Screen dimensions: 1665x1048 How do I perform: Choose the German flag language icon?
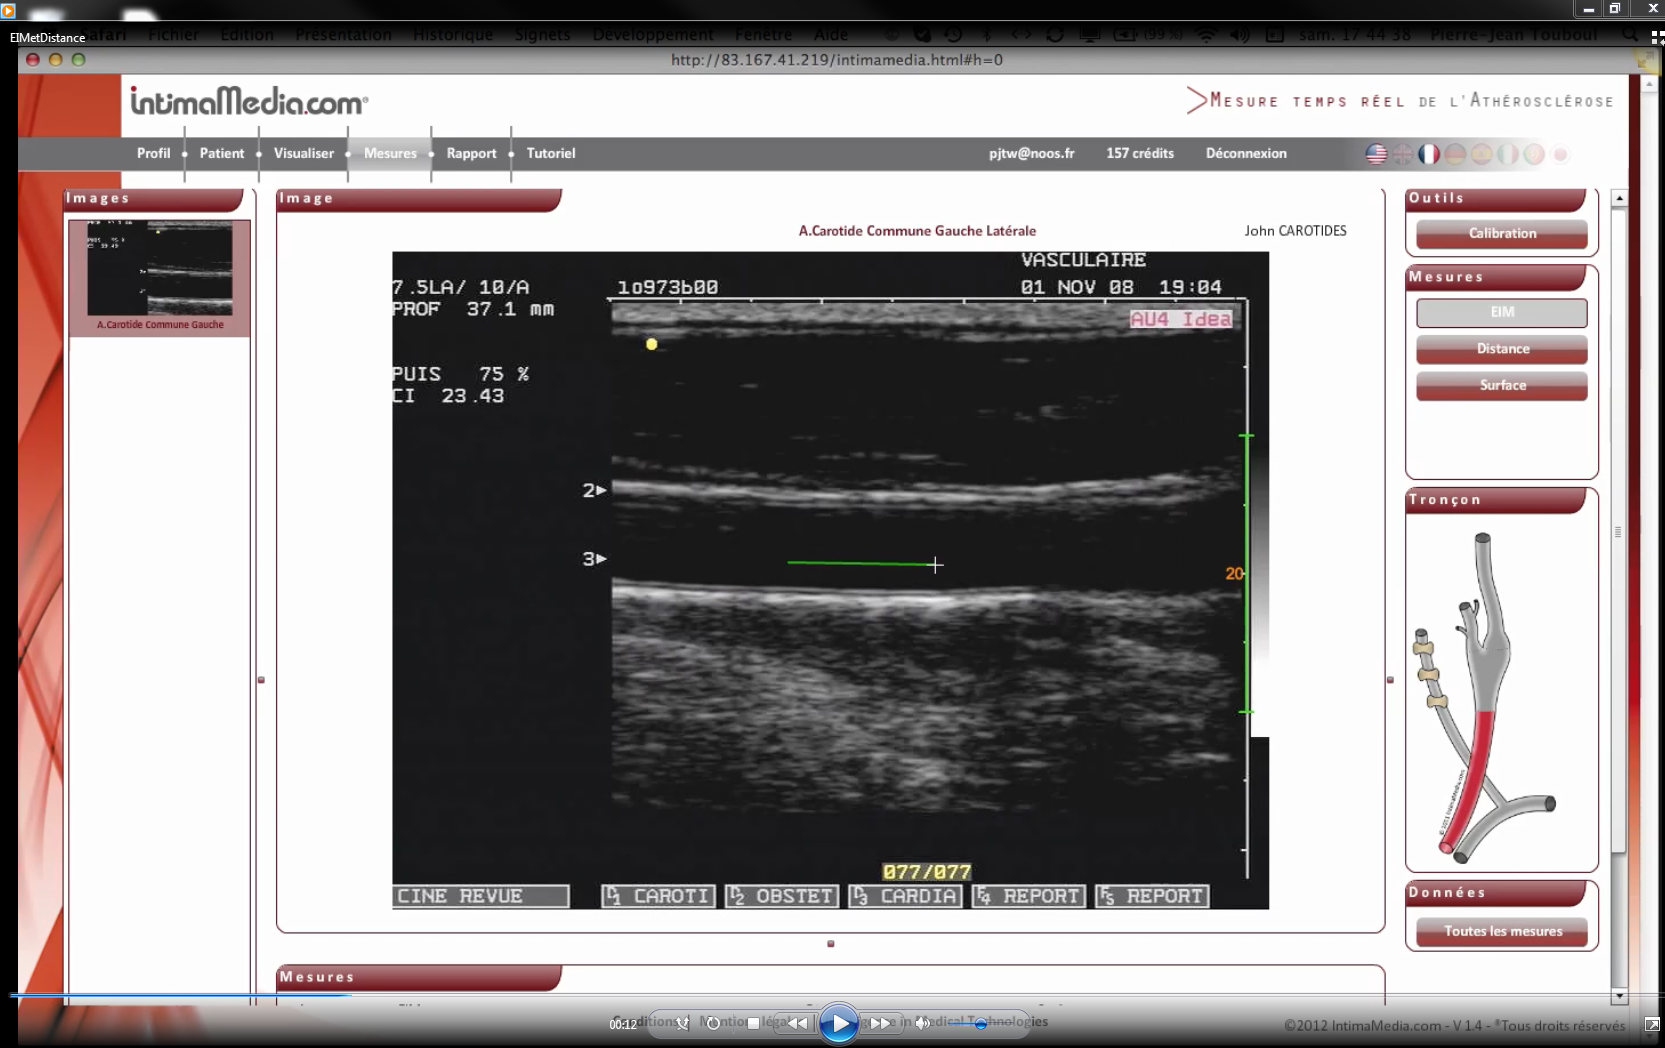click(1455, 154)
